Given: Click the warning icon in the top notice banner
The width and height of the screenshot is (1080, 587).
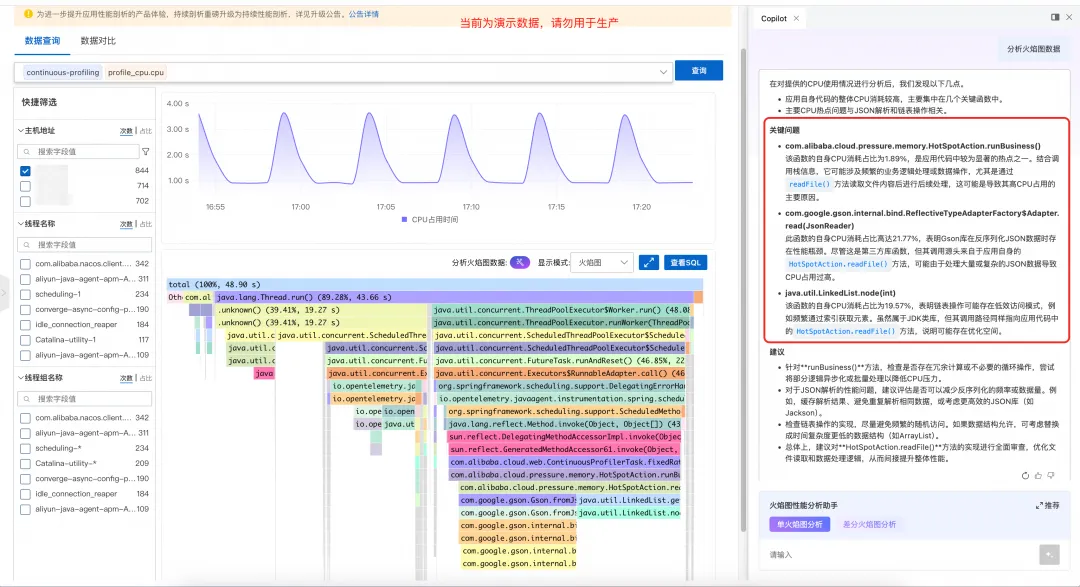Looking at the screenshot, I should point(28,14).
